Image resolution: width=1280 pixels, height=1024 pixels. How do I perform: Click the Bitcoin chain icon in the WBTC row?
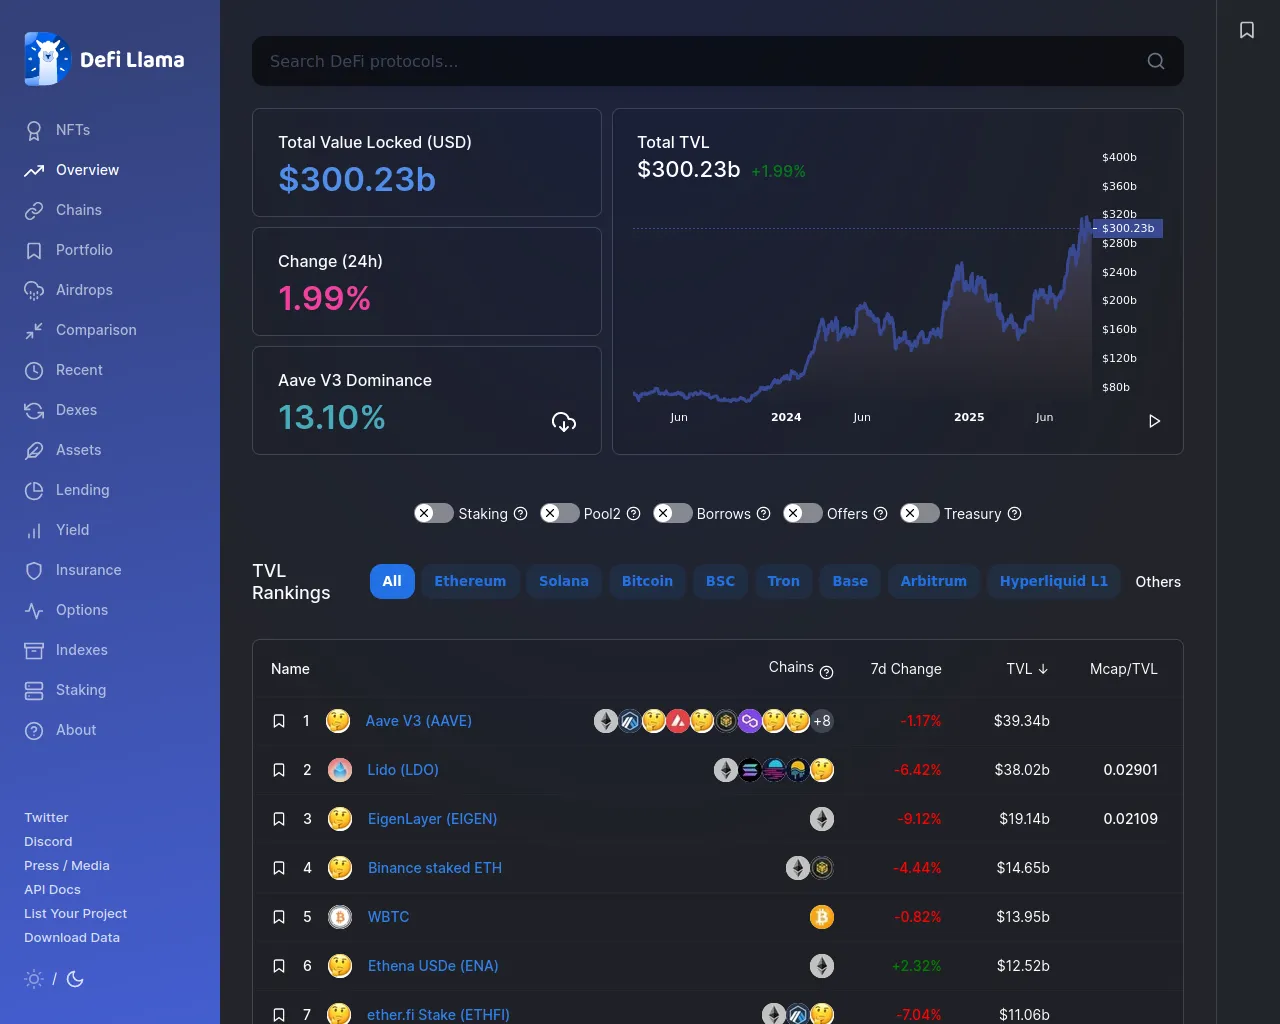[x=822, y=917]
